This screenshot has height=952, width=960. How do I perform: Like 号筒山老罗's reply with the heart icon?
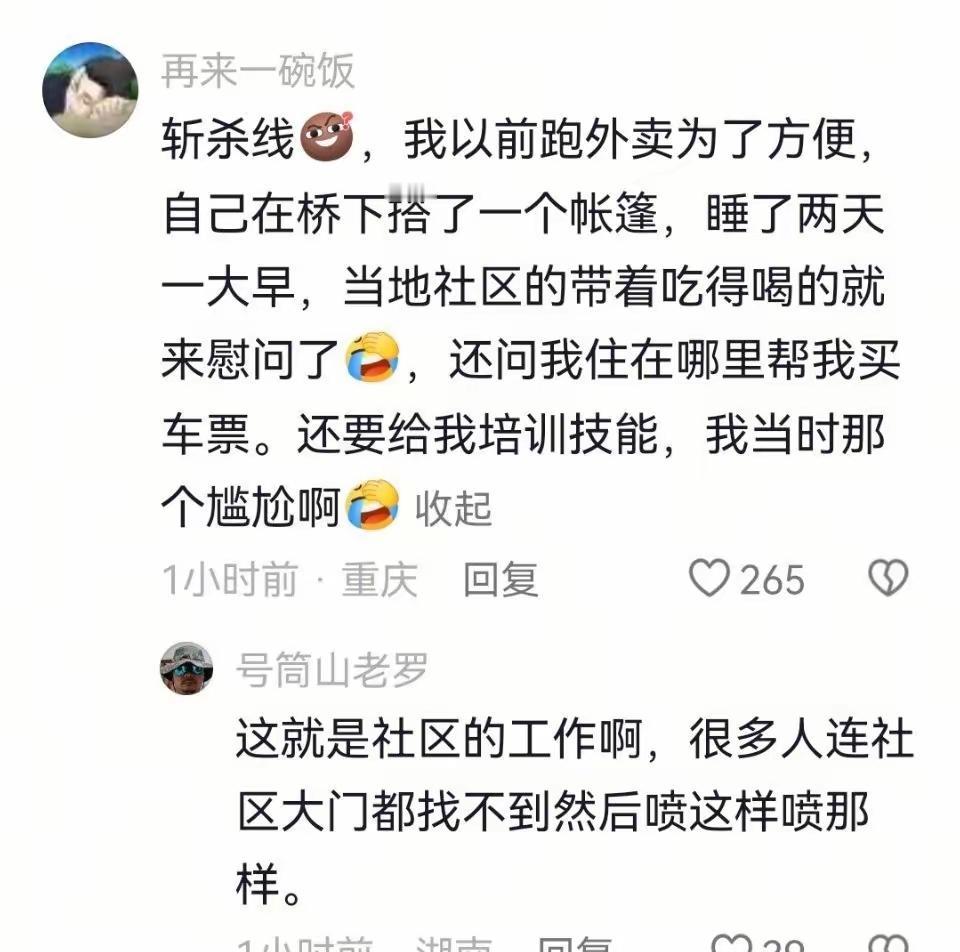731,943
